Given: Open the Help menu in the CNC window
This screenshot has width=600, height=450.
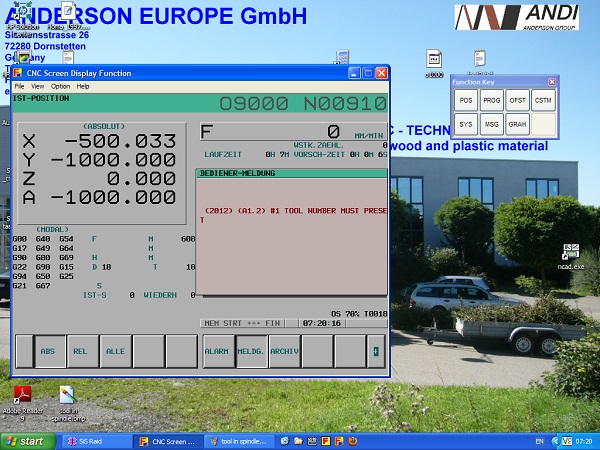Looking at the screenshot, I should pyautogui.click(x=83, y=86).
